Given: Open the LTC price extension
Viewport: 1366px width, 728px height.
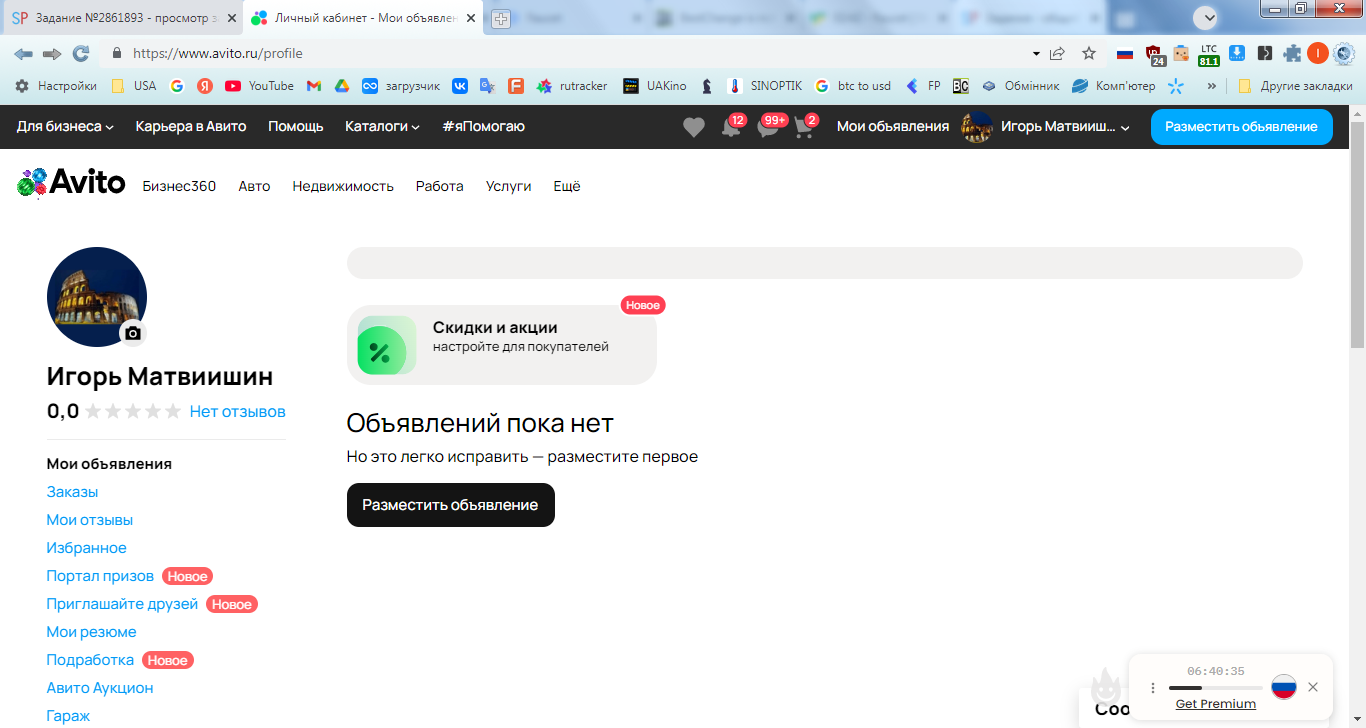Looking at the screenshot, I should tap(1209, 54).
